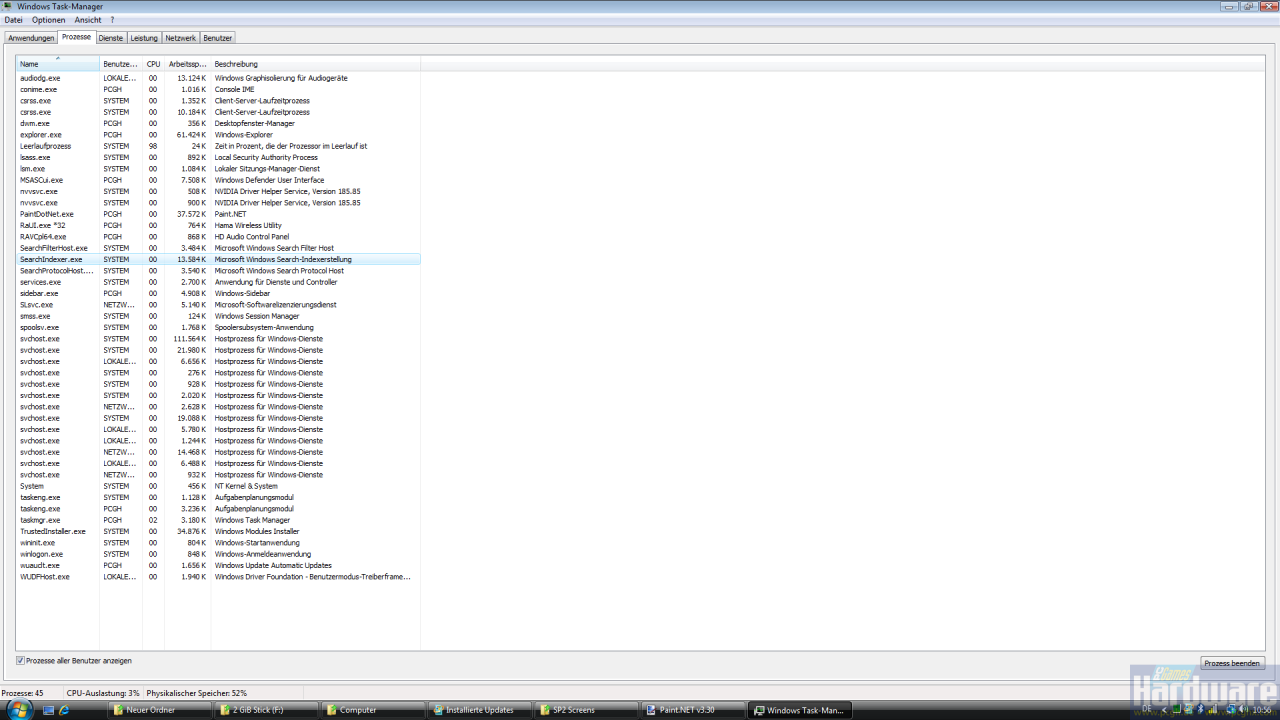The image size is (1280, 720).
Task: Expand hidden tray icons arrow
Action: coord(1164,709)
